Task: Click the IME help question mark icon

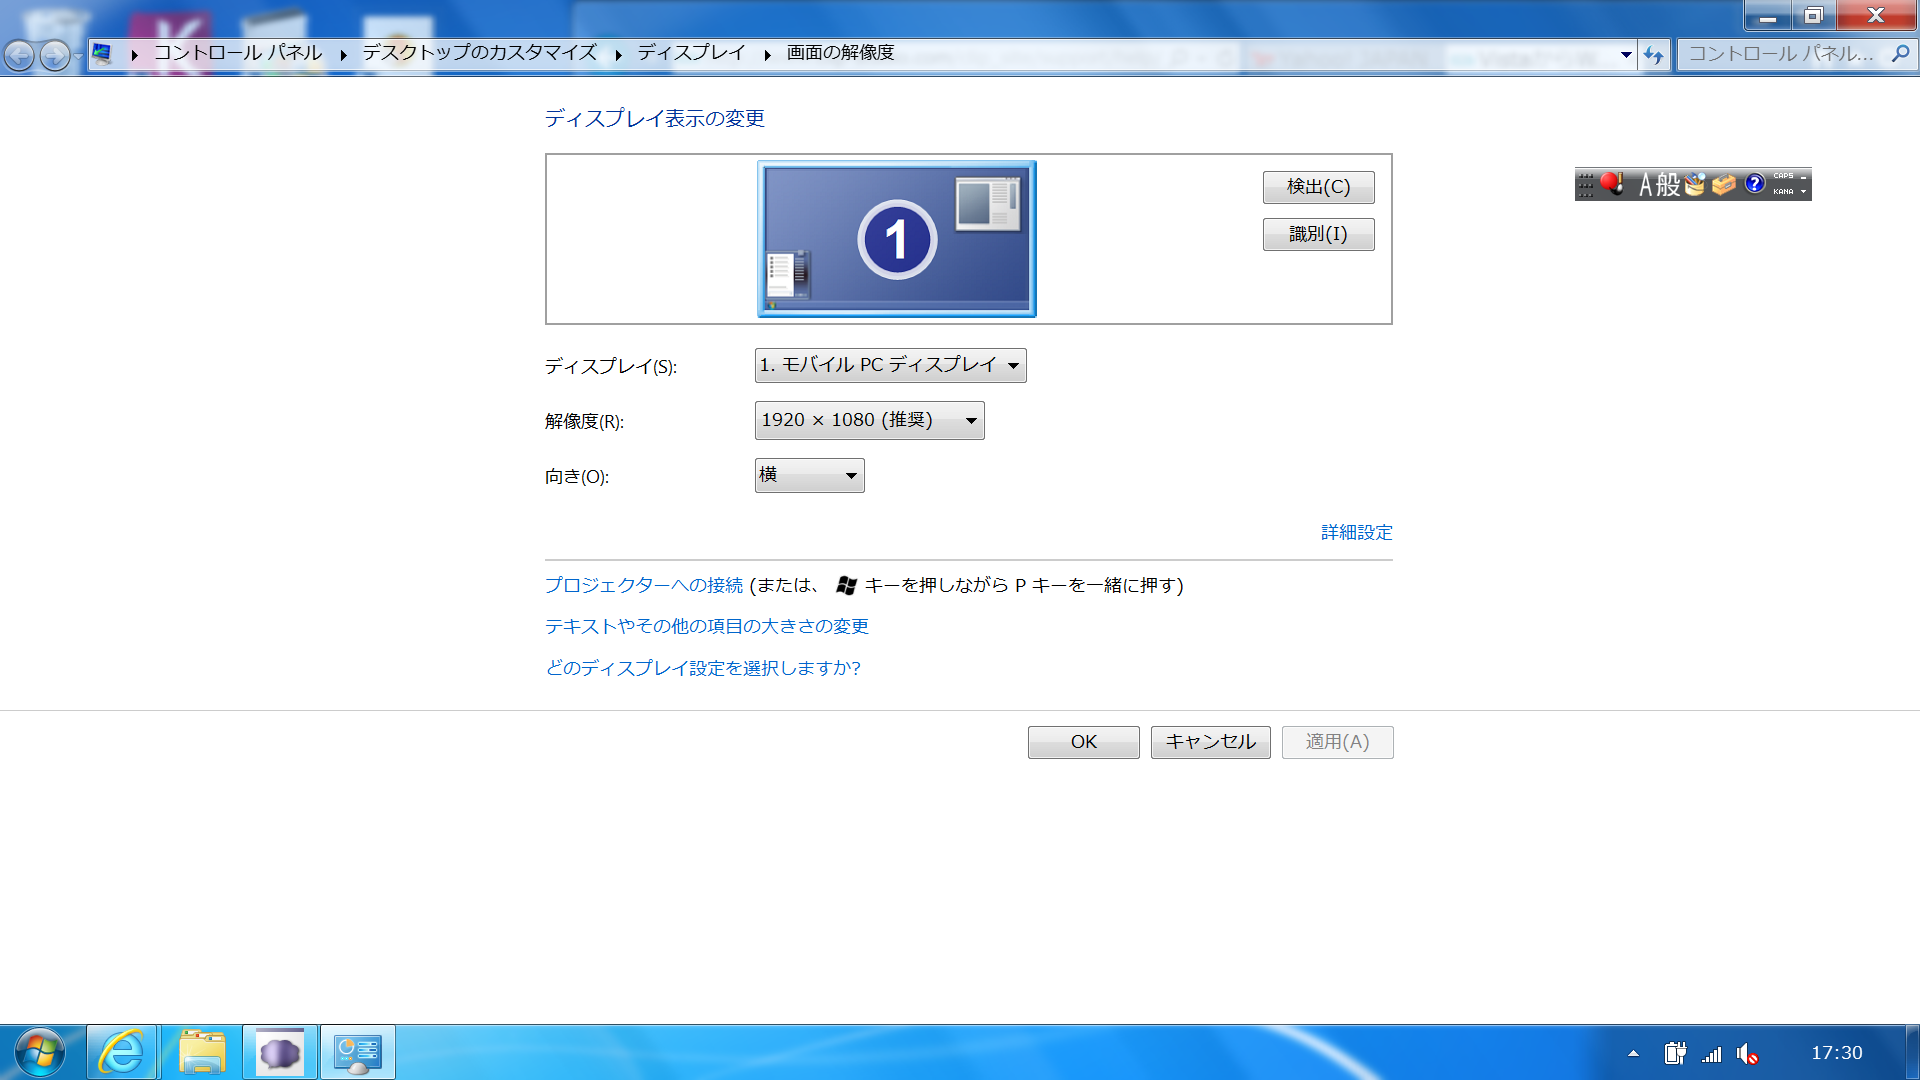Action: click(1754, 184)
